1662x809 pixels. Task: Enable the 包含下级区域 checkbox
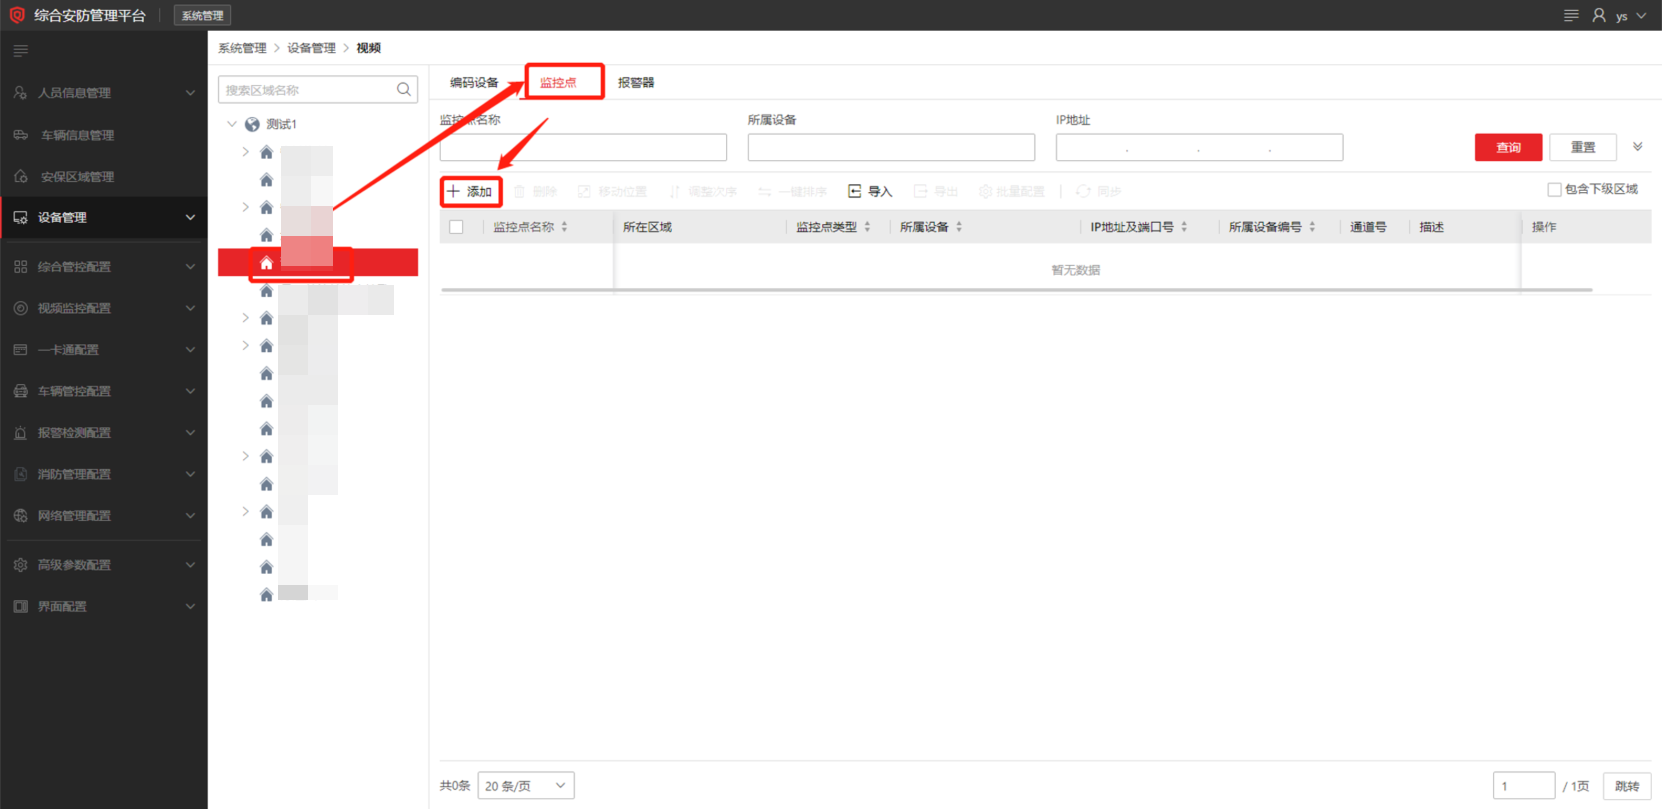pos(1554,189)
